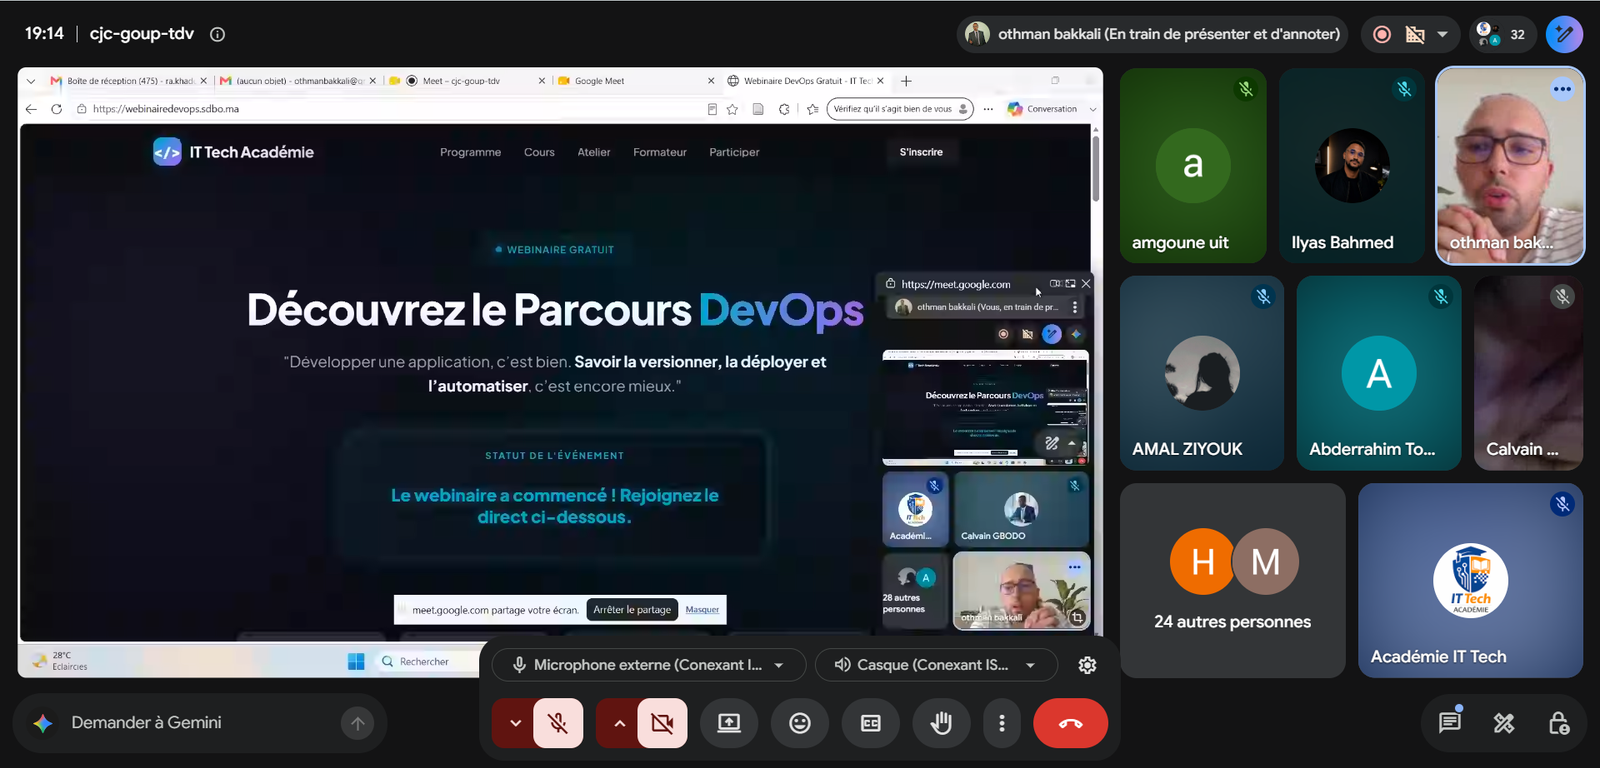The height and width of the screenshot is (768, 1600).
Task: Open the emoji reactions button
Action: (800, 723)
